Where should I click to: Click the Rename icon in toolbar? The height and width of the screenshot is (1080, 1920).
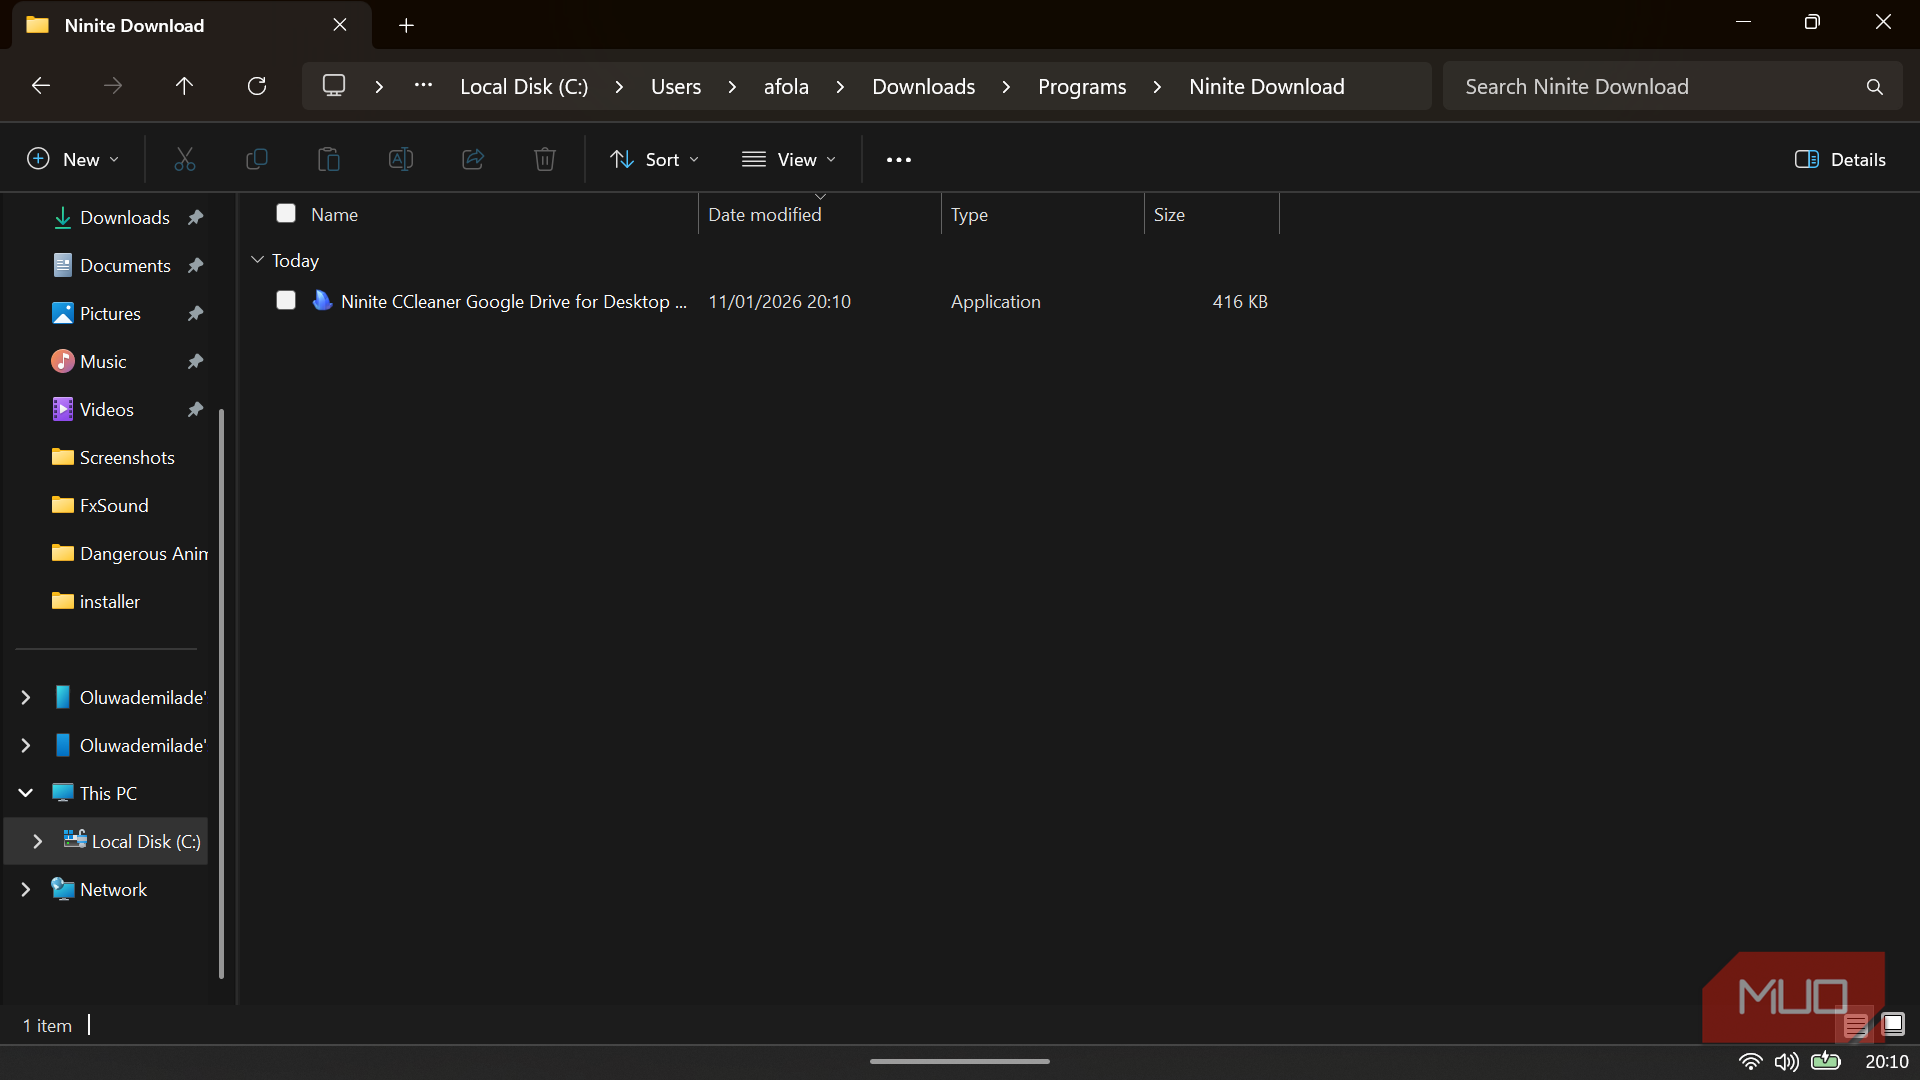click(x=401, y=159)
